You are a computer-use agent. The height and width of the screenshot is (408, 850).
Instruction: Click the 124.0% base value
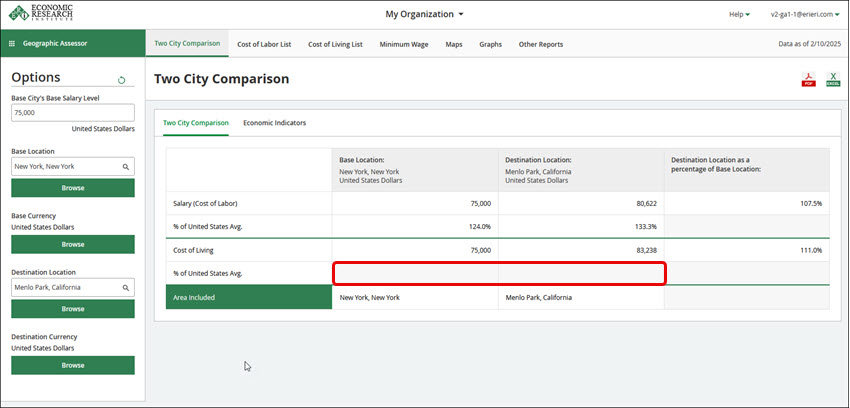480,227
